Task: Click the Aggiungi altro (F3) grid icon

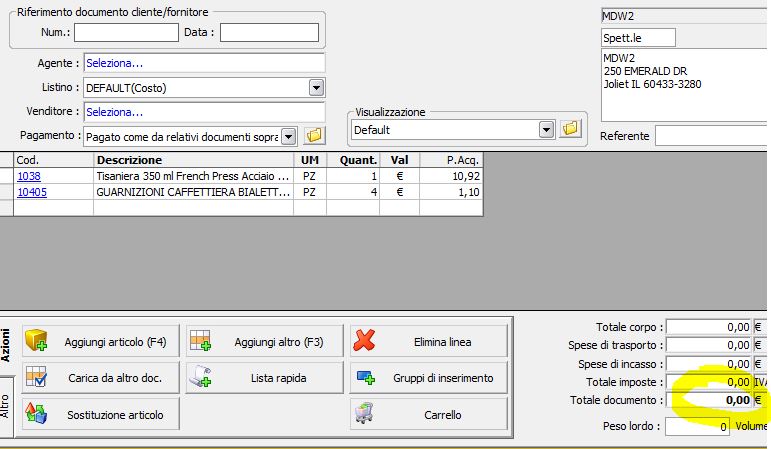Action: click(200, 340)
